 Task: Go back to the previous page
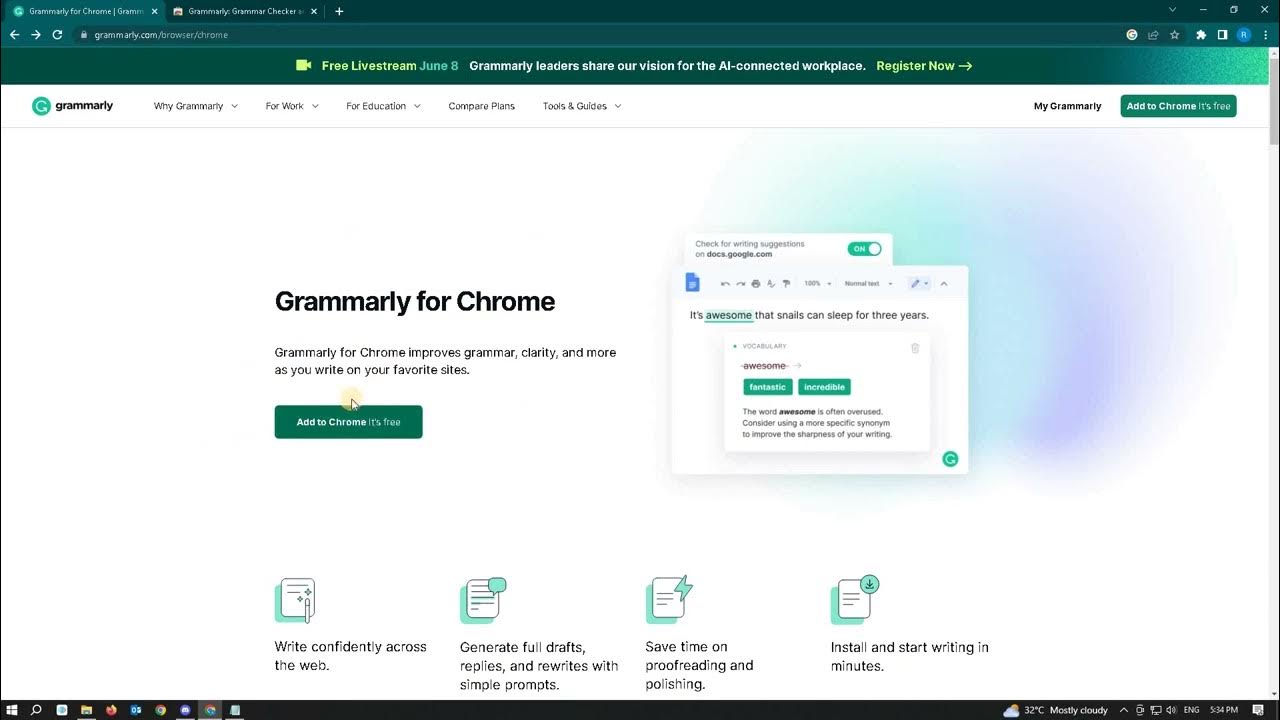pyautogui.click(x=14, y=34)
